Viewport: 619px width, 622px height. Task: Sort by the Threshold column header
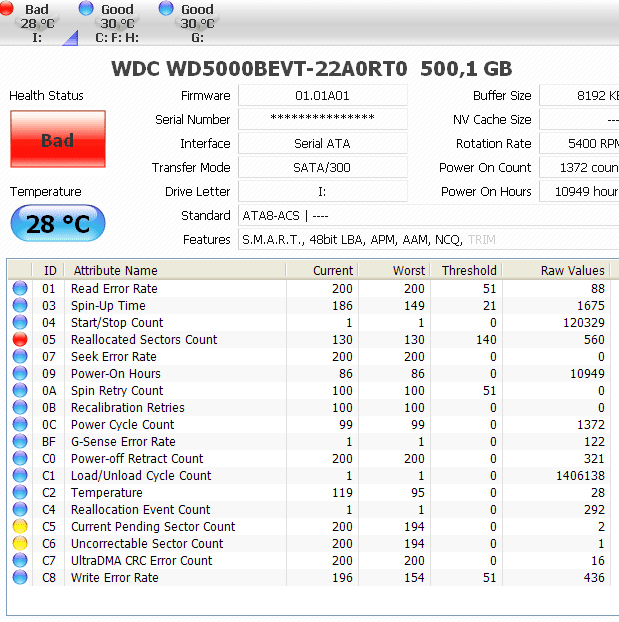tap(466, 270)
